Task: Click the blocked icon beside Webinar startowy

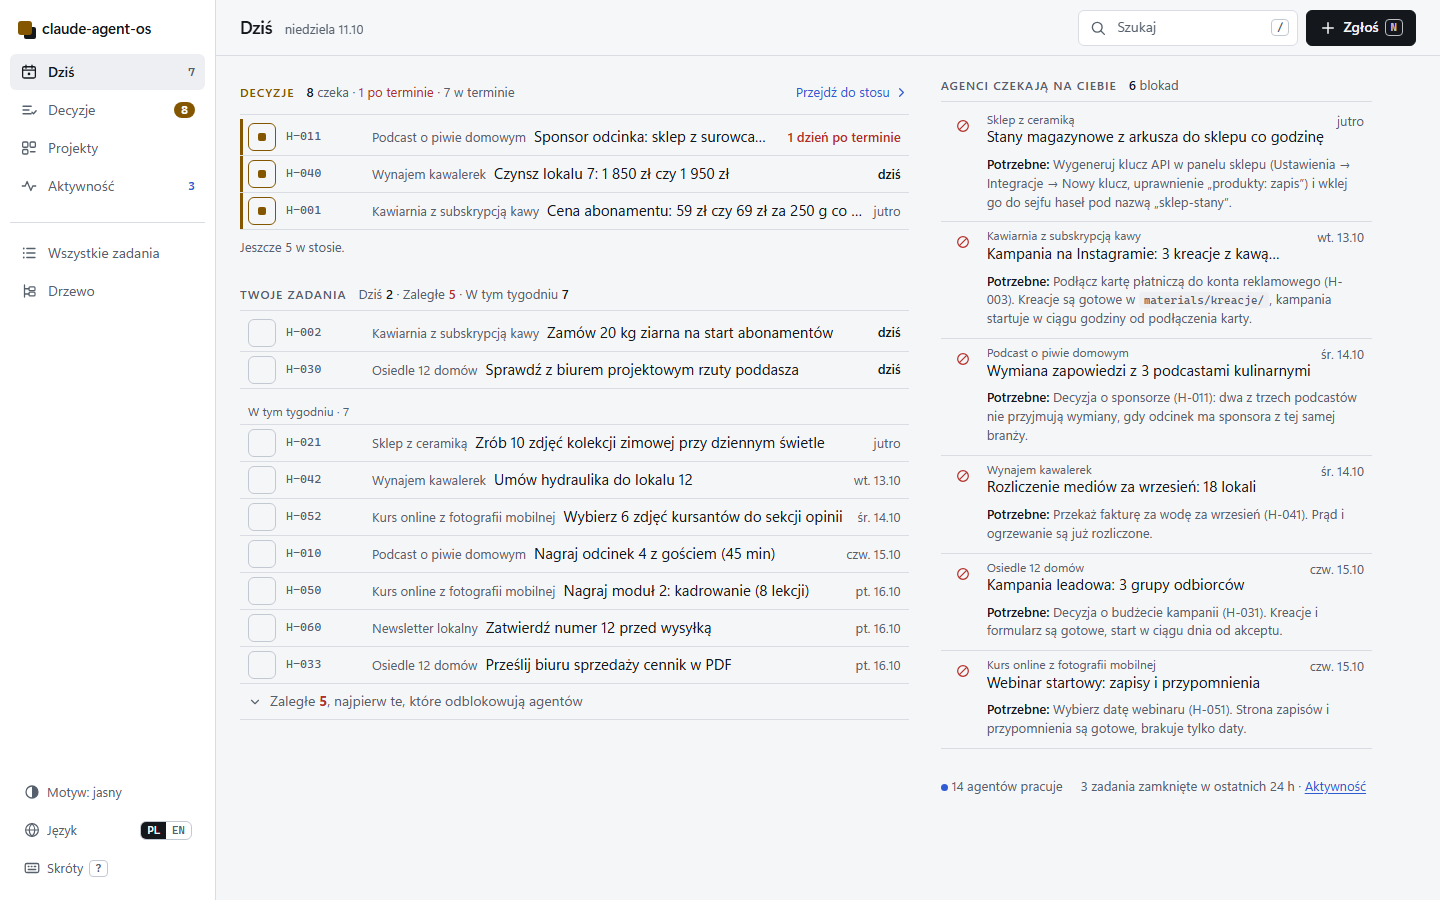Action: click(x=963, y=671)
